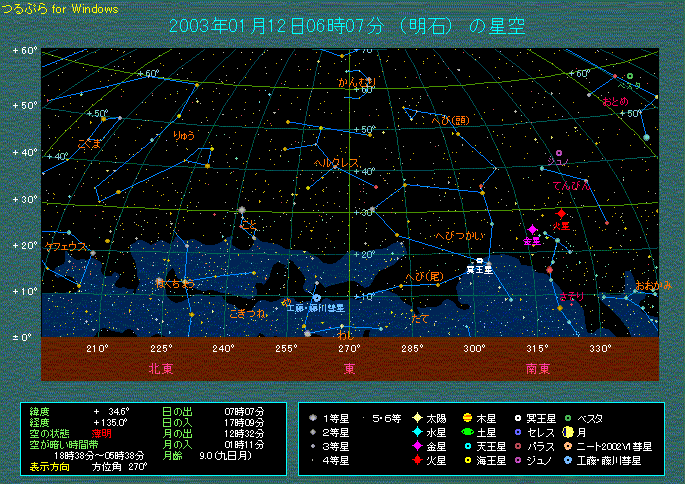This screenshot has width=685, height=484.
Task: Click the Juno (ジュノ) asteroid marker
Action: [x=558, y=154]
